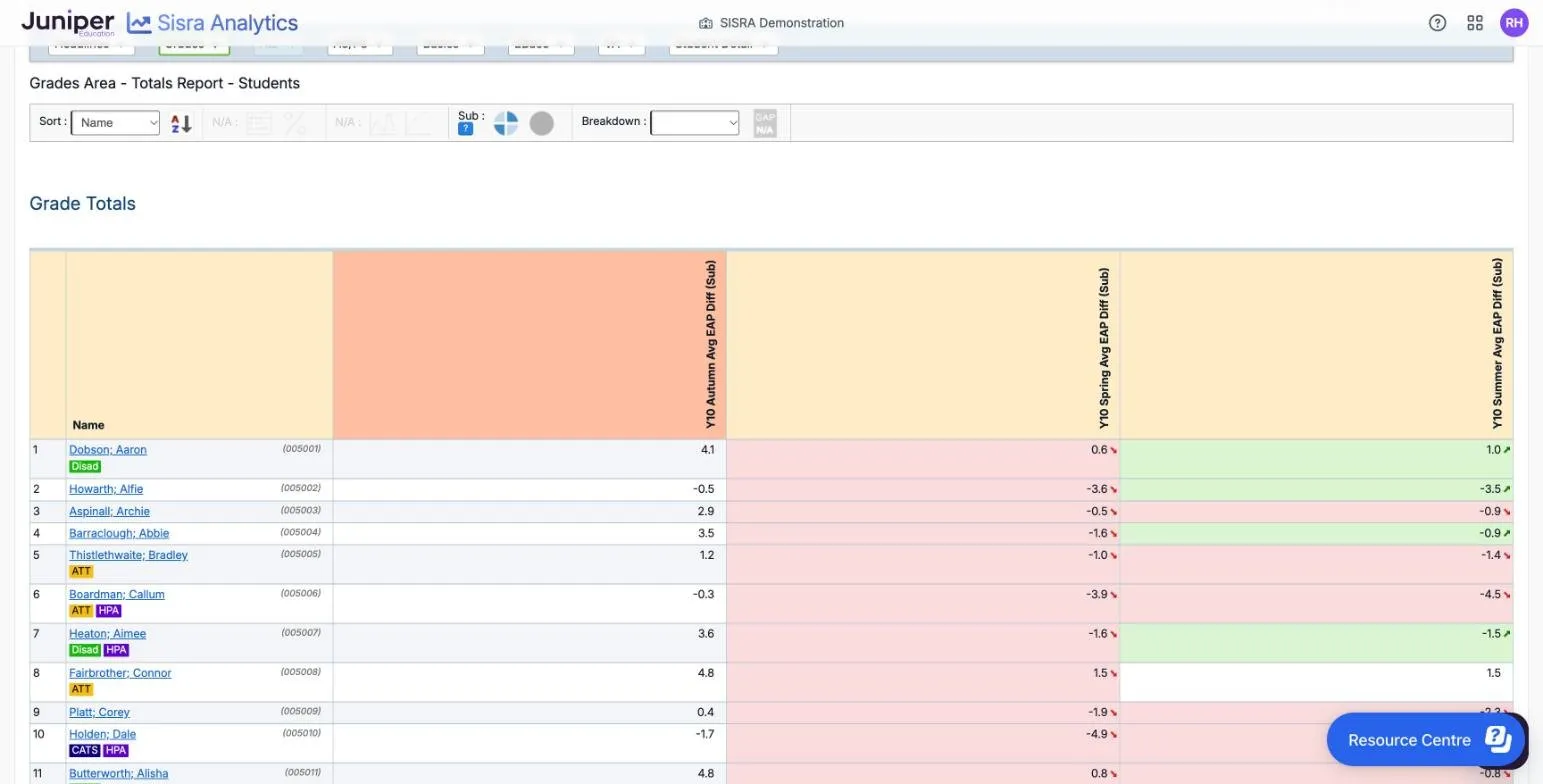1543x784 pixels.
Task: Click the Juniper Education logo
Action: tap(68, 23)
